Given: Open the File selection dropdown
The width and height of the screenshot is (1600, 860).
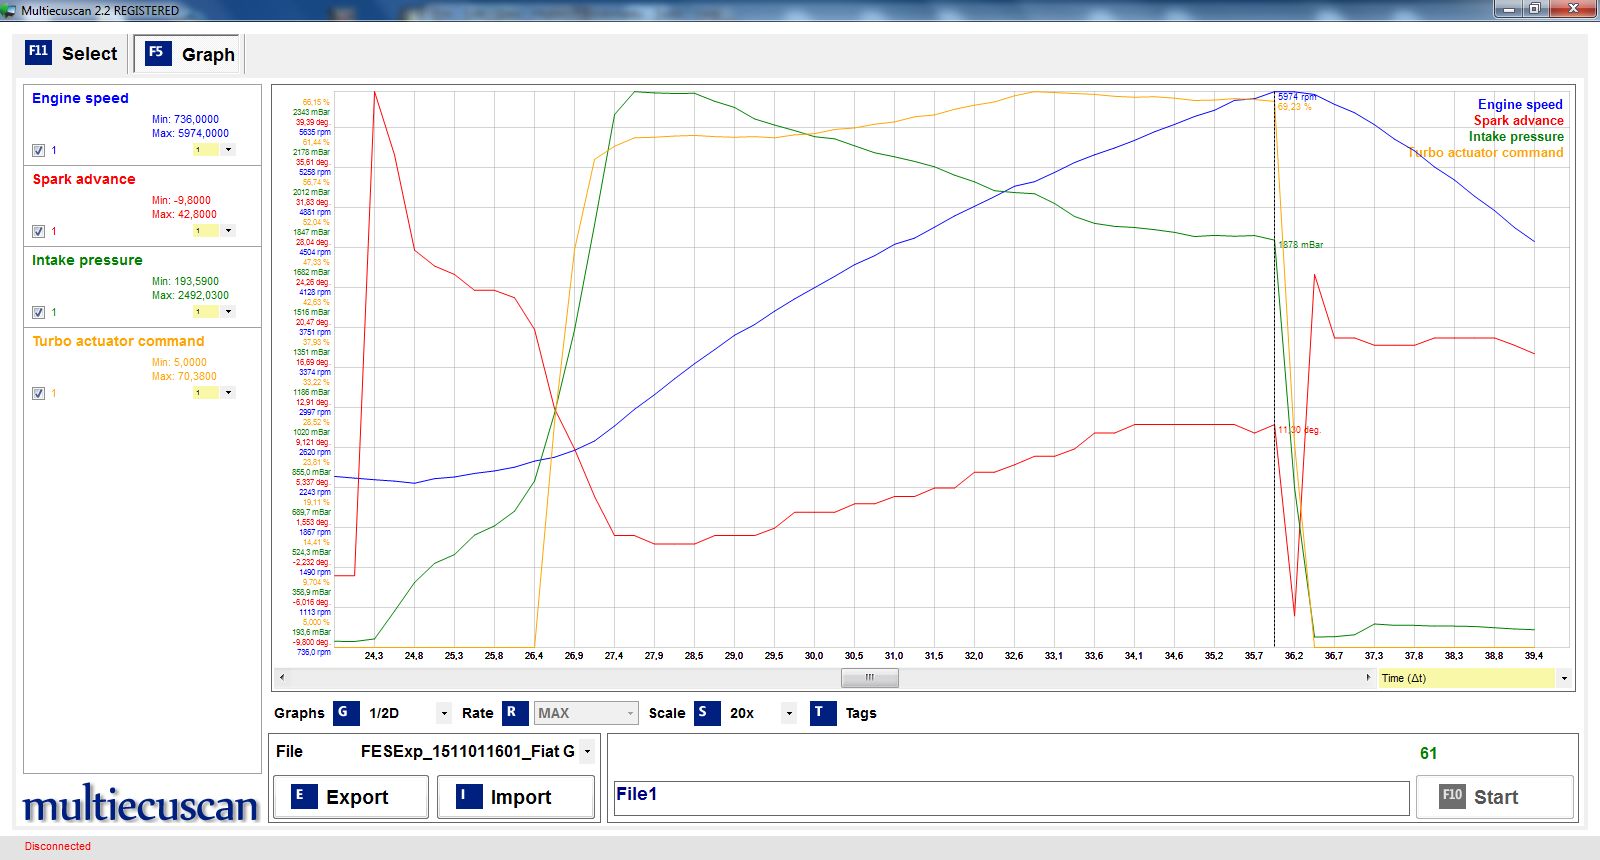Looking at the screenshot, I should coord(587,751).
